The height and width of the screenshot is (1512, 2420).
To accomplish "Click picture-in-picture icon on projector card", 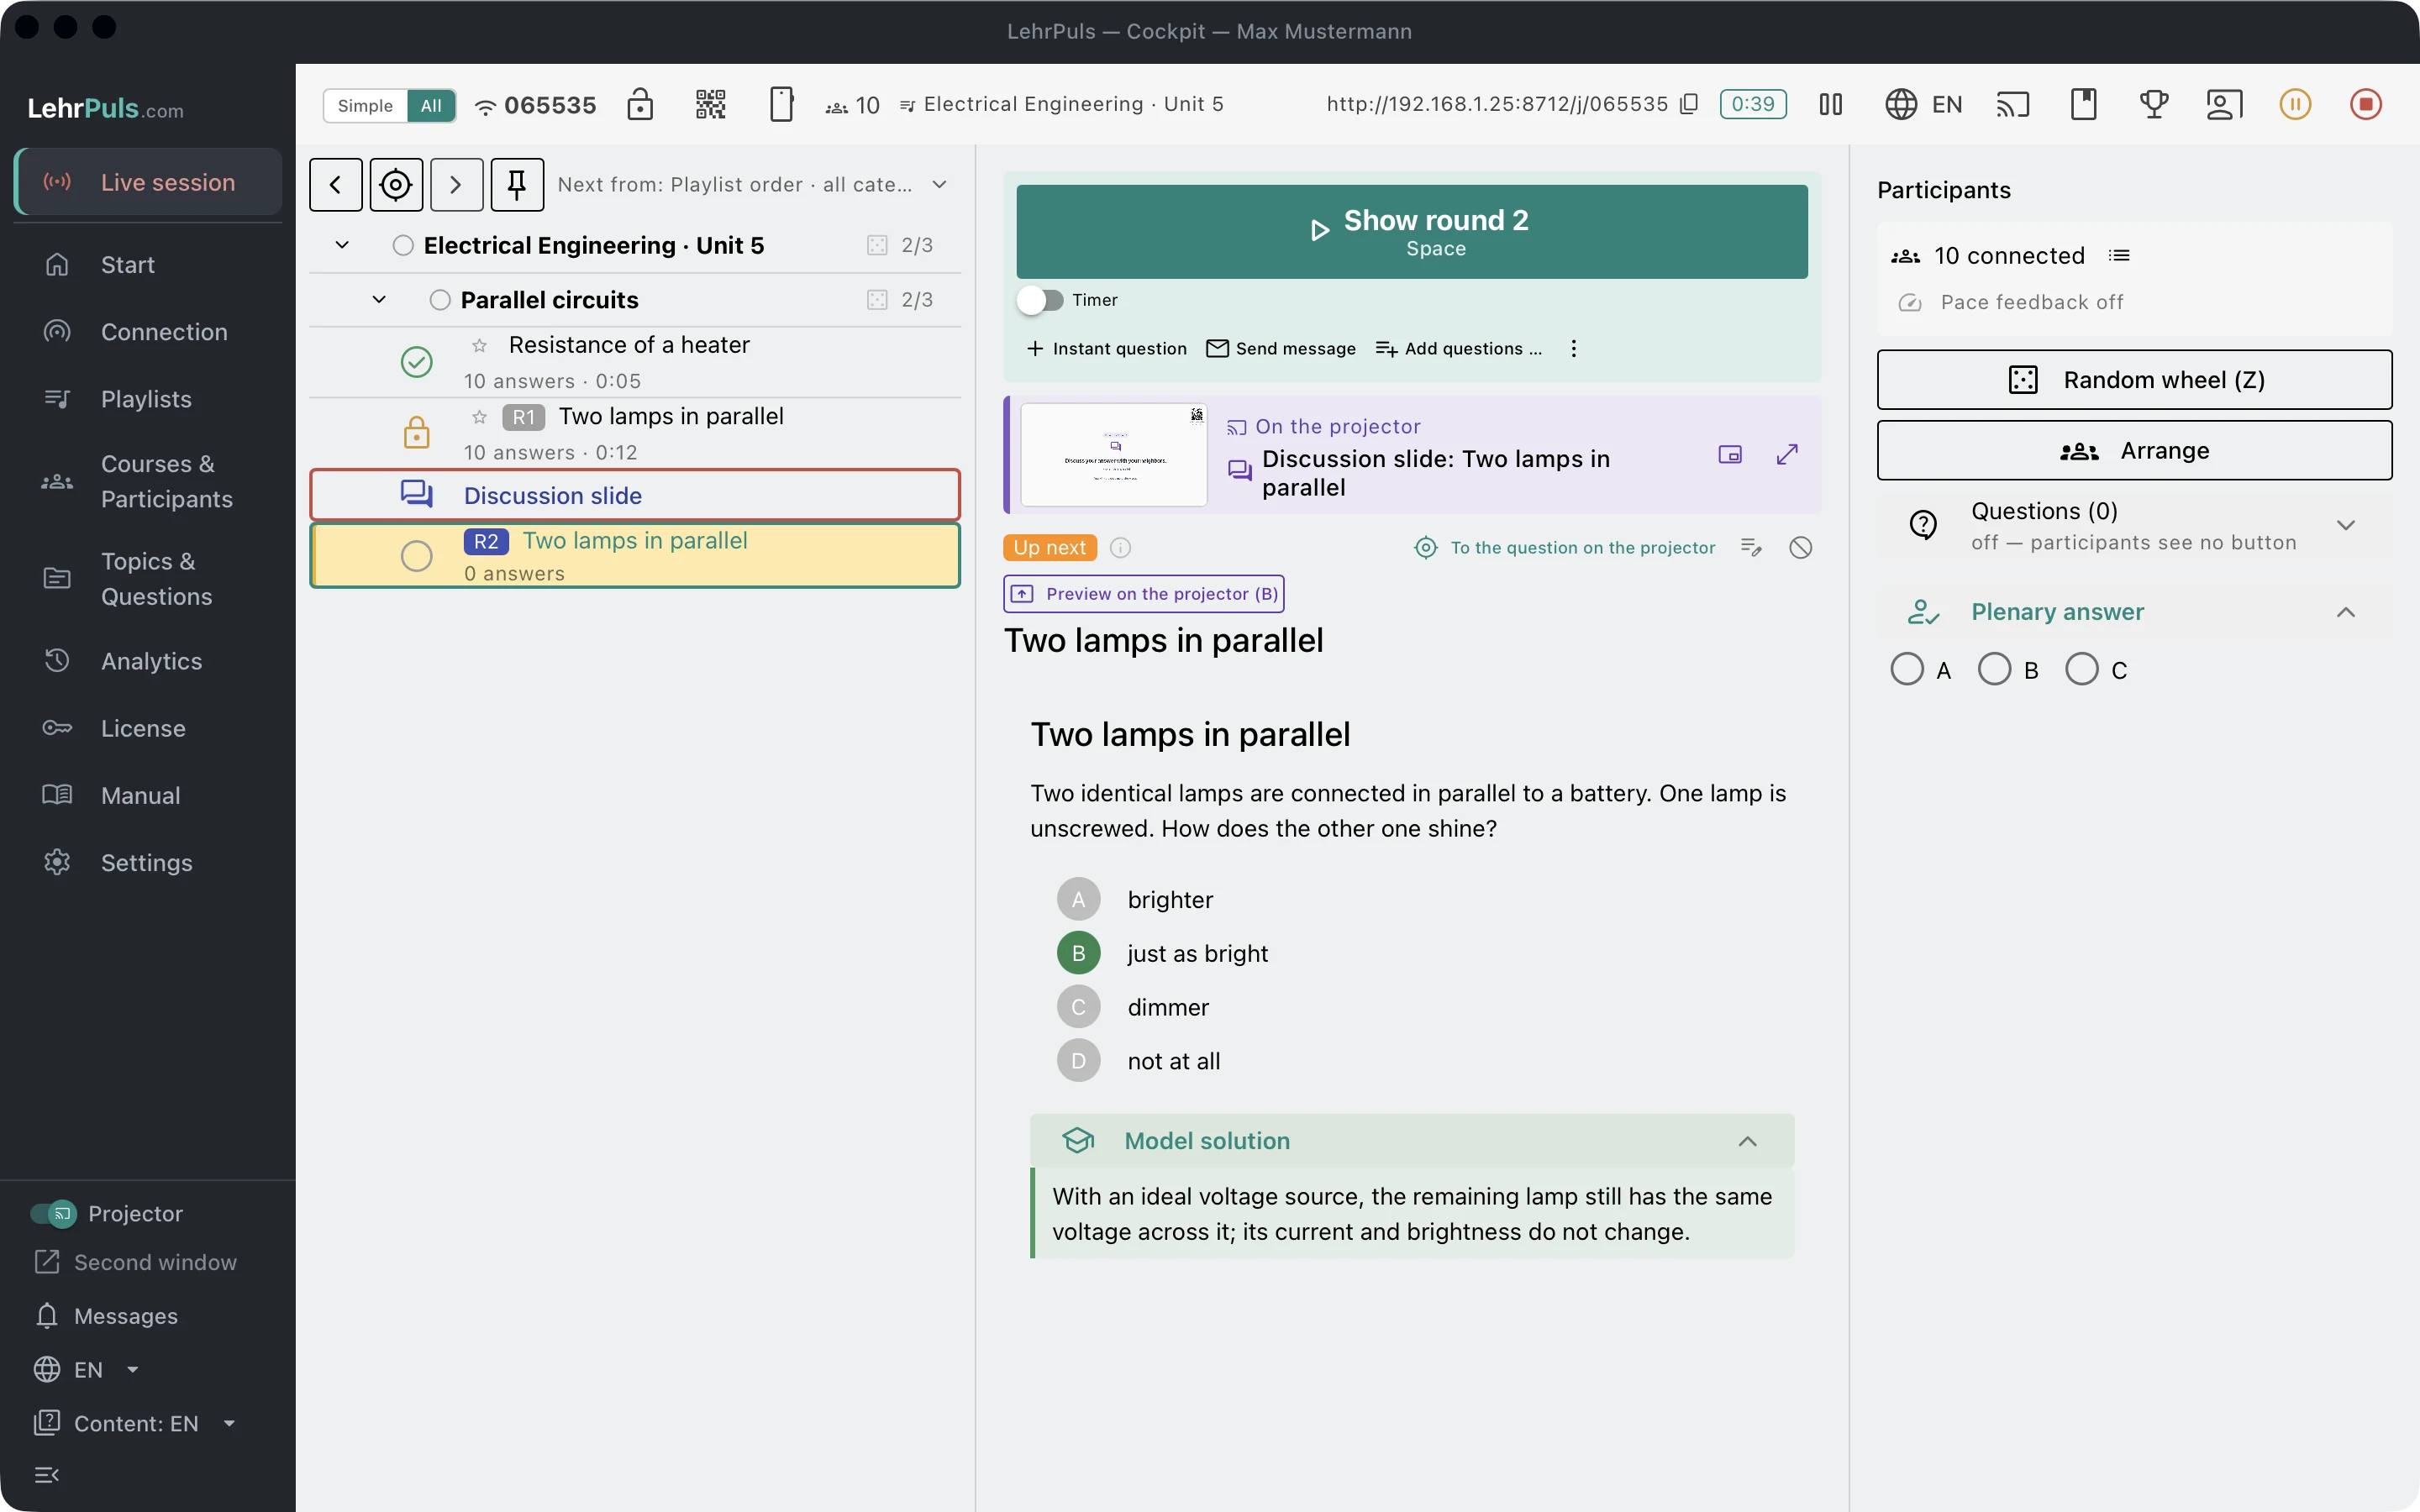I will click(1730, 454).
